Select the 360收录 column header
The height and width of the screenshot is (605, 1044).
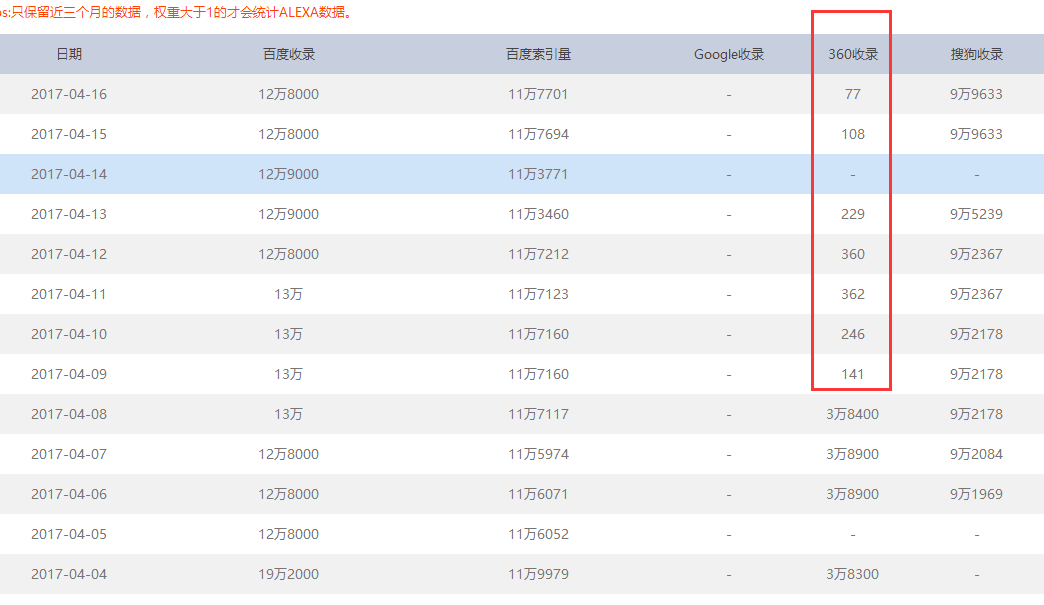click(x=853, y=54)
